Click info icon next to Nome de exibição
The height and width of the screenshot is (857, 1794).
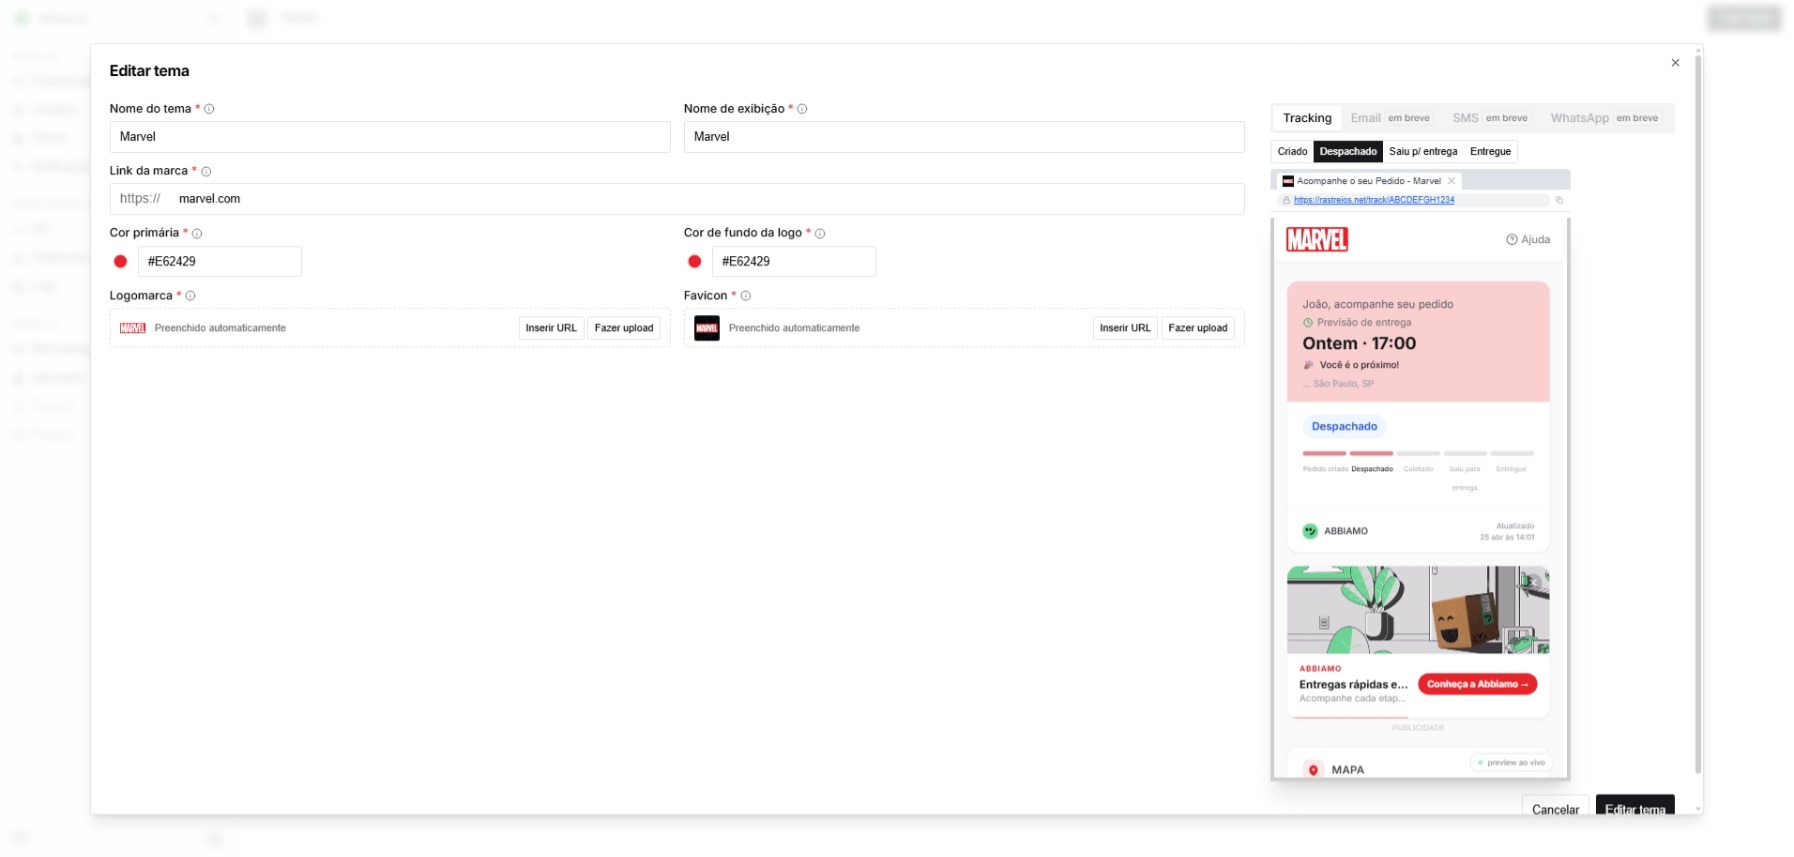pos(802,109)
